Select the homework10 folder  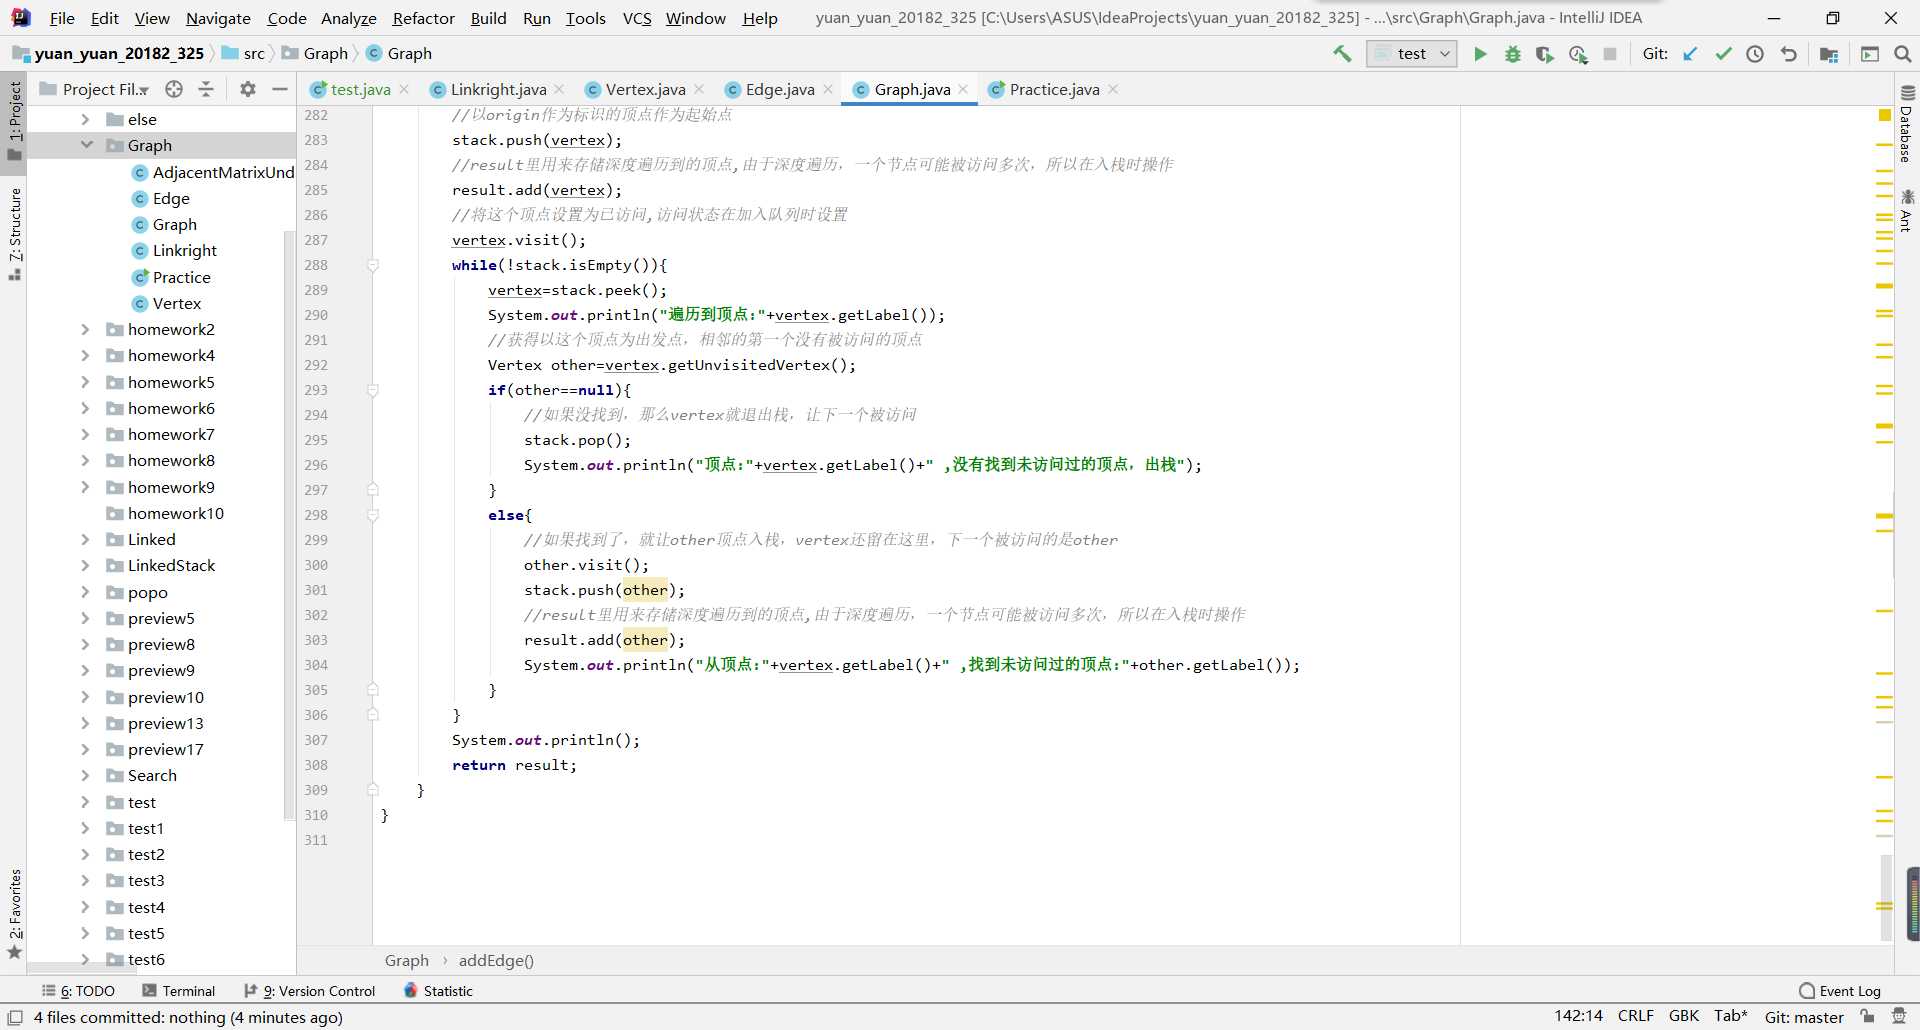[165, 513]
